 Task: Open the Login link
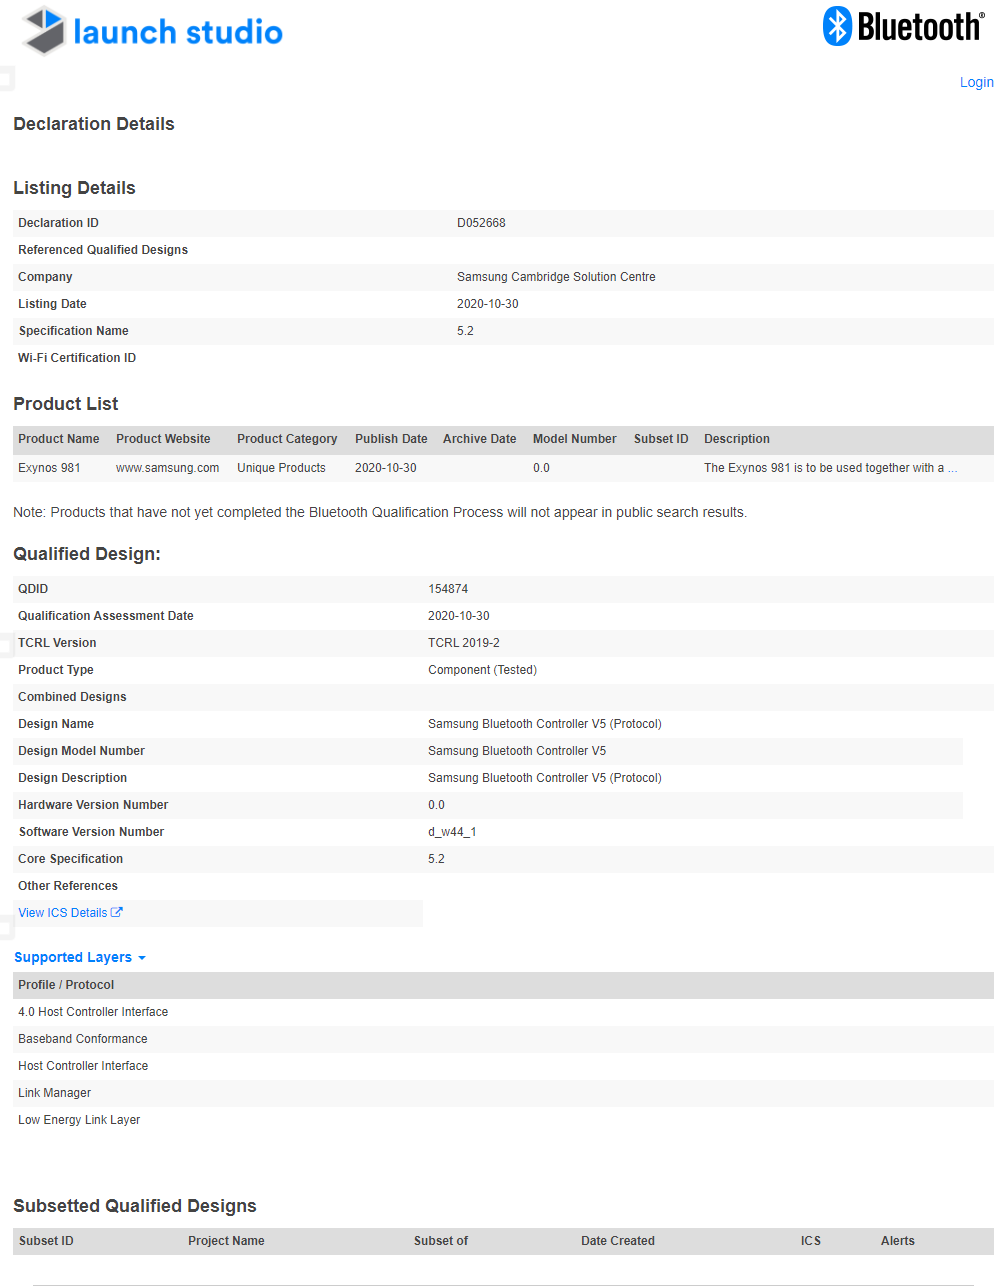[976, 82]
